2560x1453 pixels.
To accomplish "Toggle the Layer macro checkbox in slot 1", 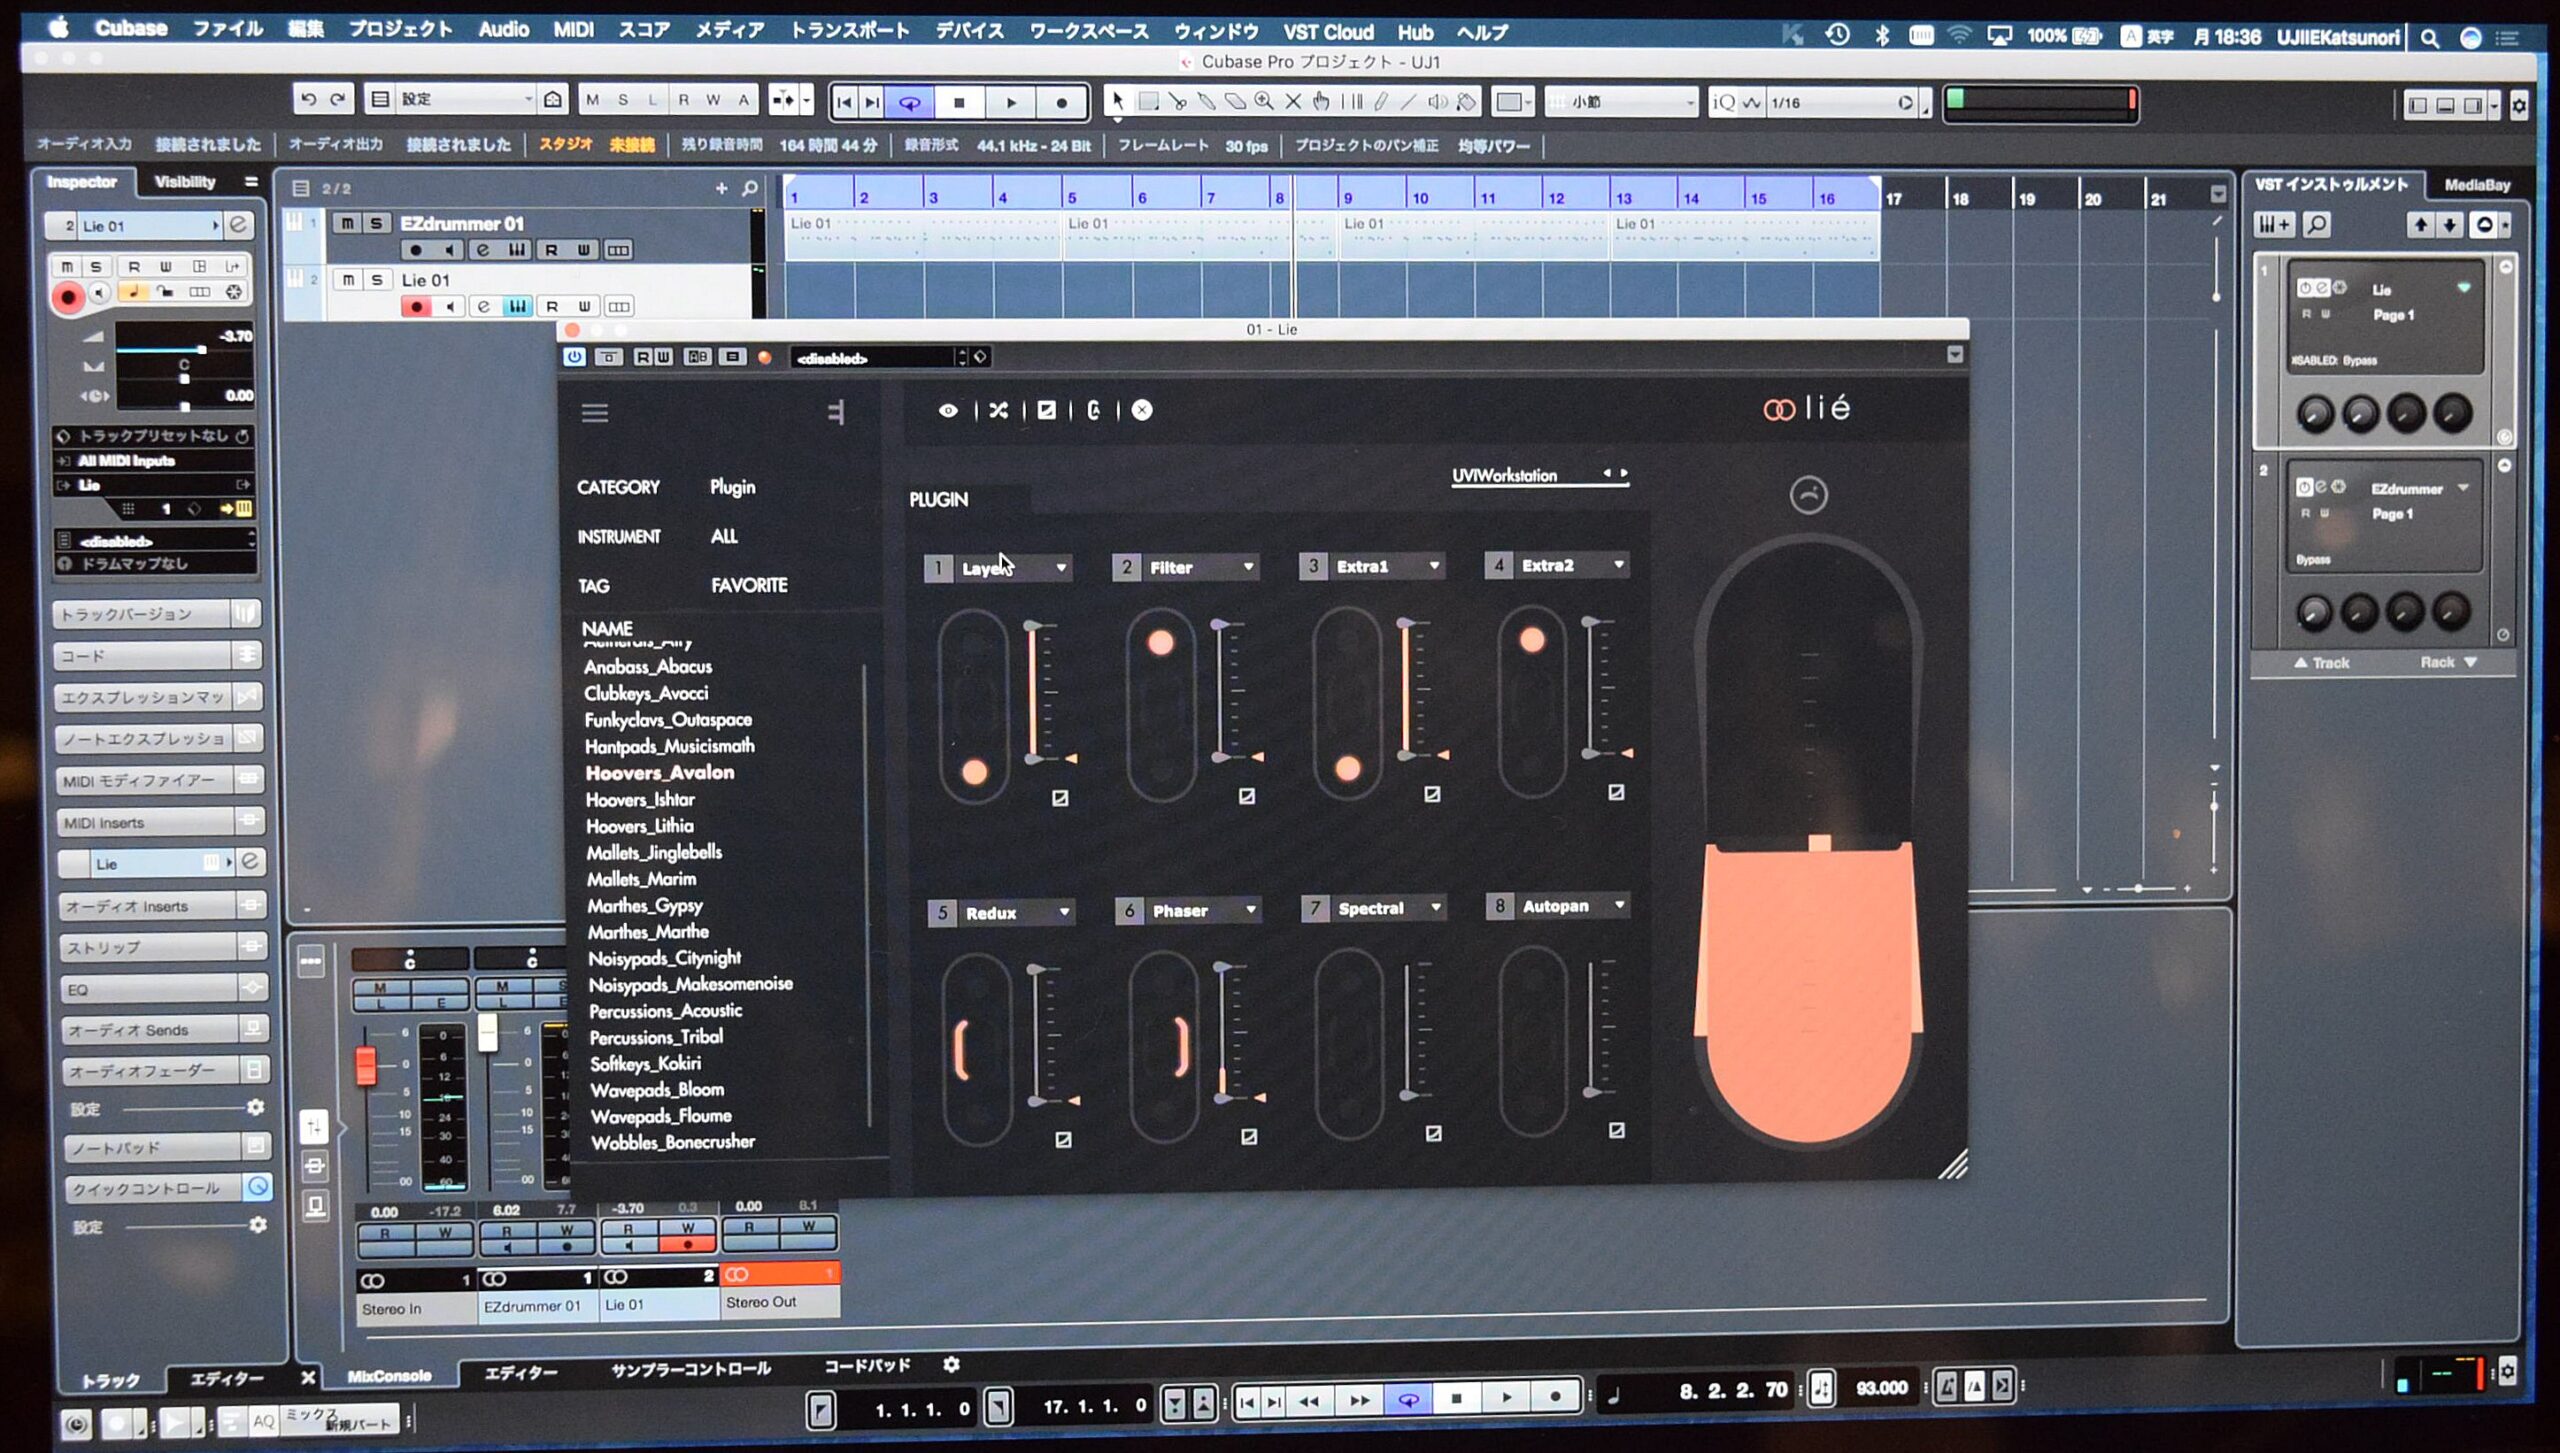I will coord(1060,798).
